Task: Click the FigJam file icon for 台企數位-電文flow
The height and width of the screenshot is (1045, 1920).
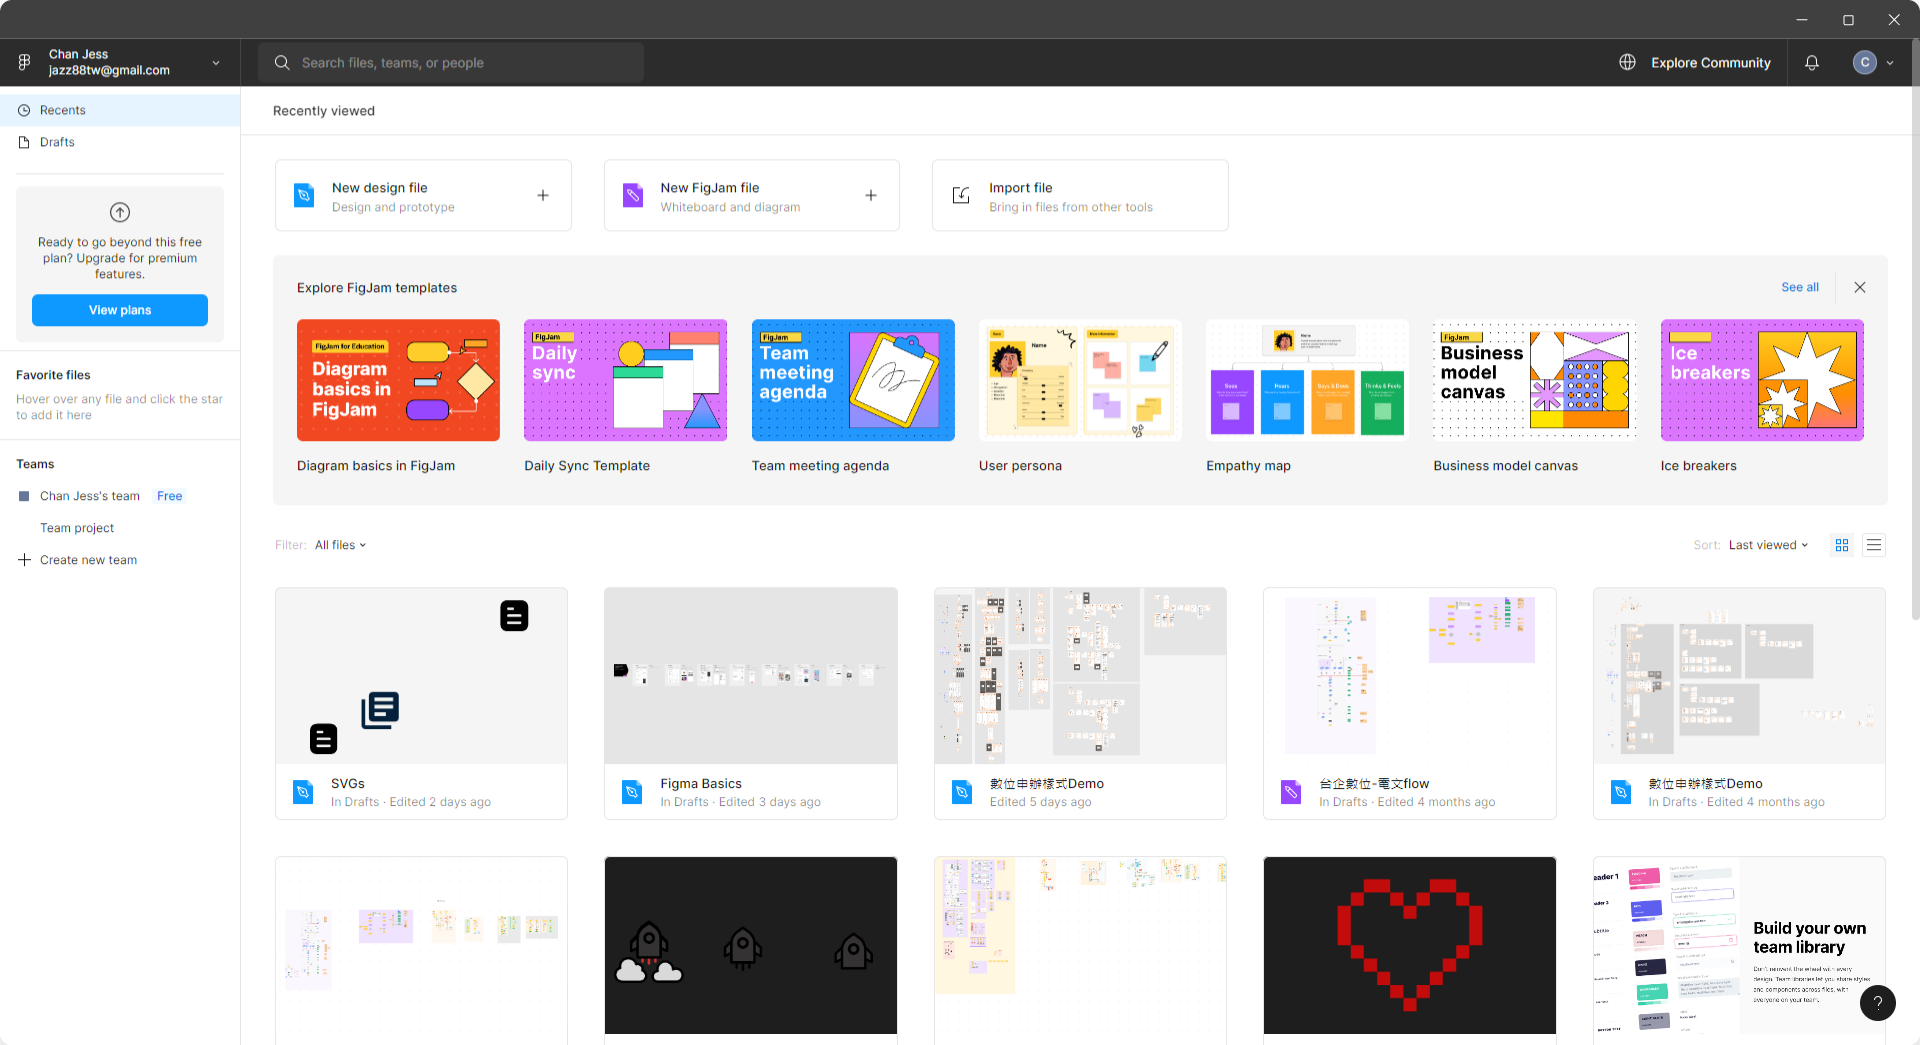Action: pos(1291,792)
